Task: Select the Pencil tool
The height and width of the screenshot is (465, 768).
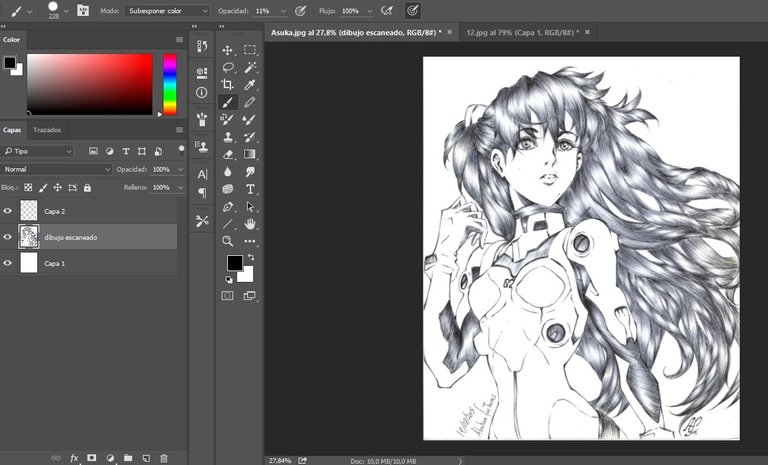Action: pyautogui.click(x=250, y=102)
